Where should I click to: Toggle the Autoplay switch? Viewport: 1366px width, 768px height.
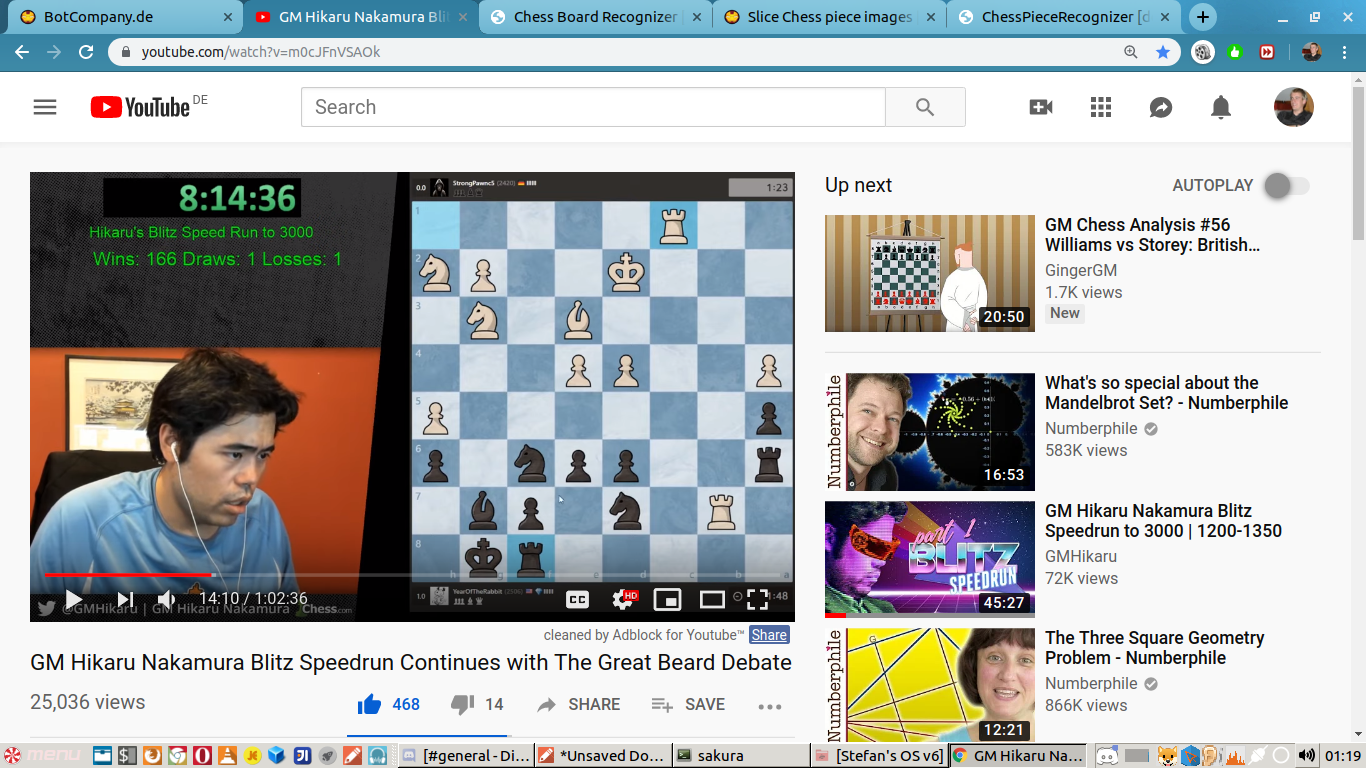point(1286,186)
